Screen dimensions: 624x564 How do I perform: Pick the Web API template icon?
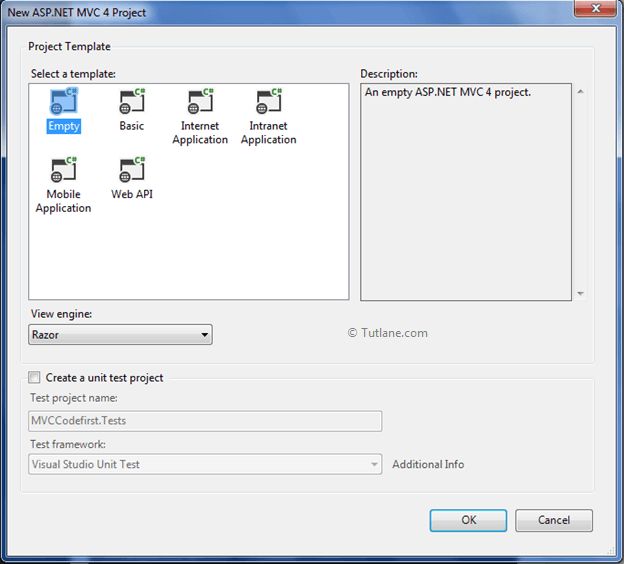point(132,170)
